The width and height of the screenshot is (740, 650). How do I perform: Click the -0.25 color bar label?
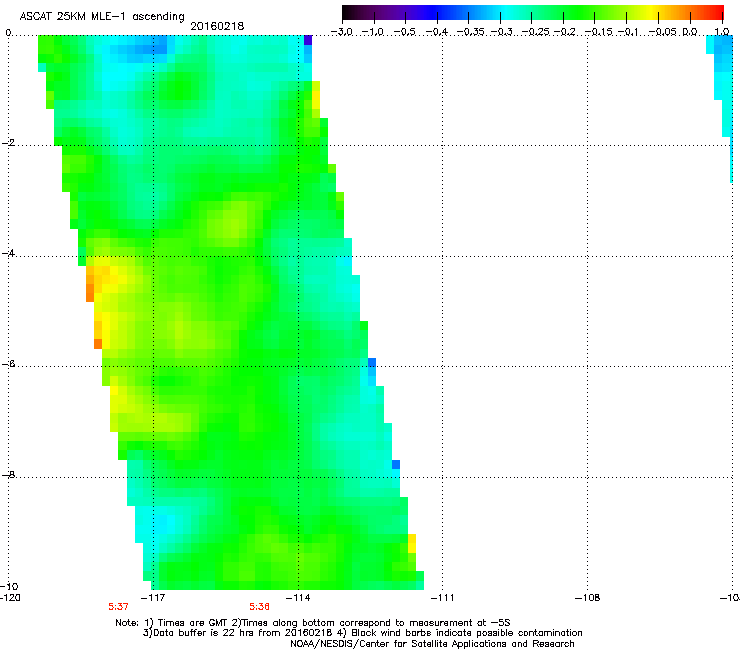(536, 32)
